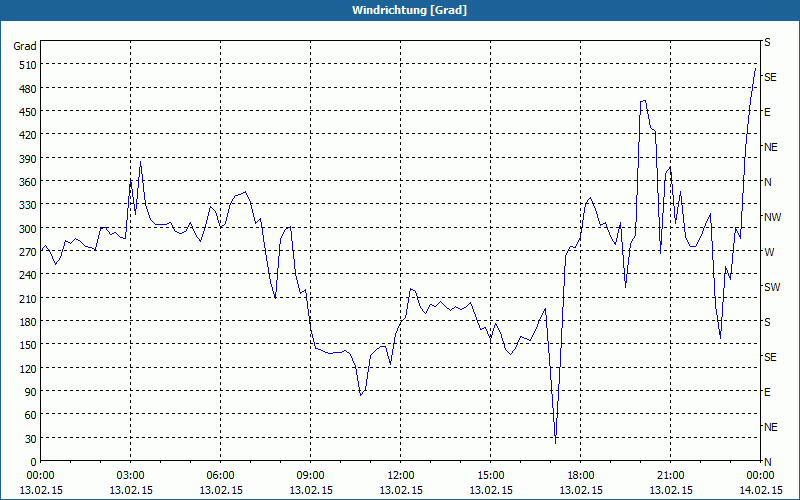This screenshot has height=500, width=800.
Task: Click the chart title 'Windrichtung [Grad]'
Action: (409, 10)
